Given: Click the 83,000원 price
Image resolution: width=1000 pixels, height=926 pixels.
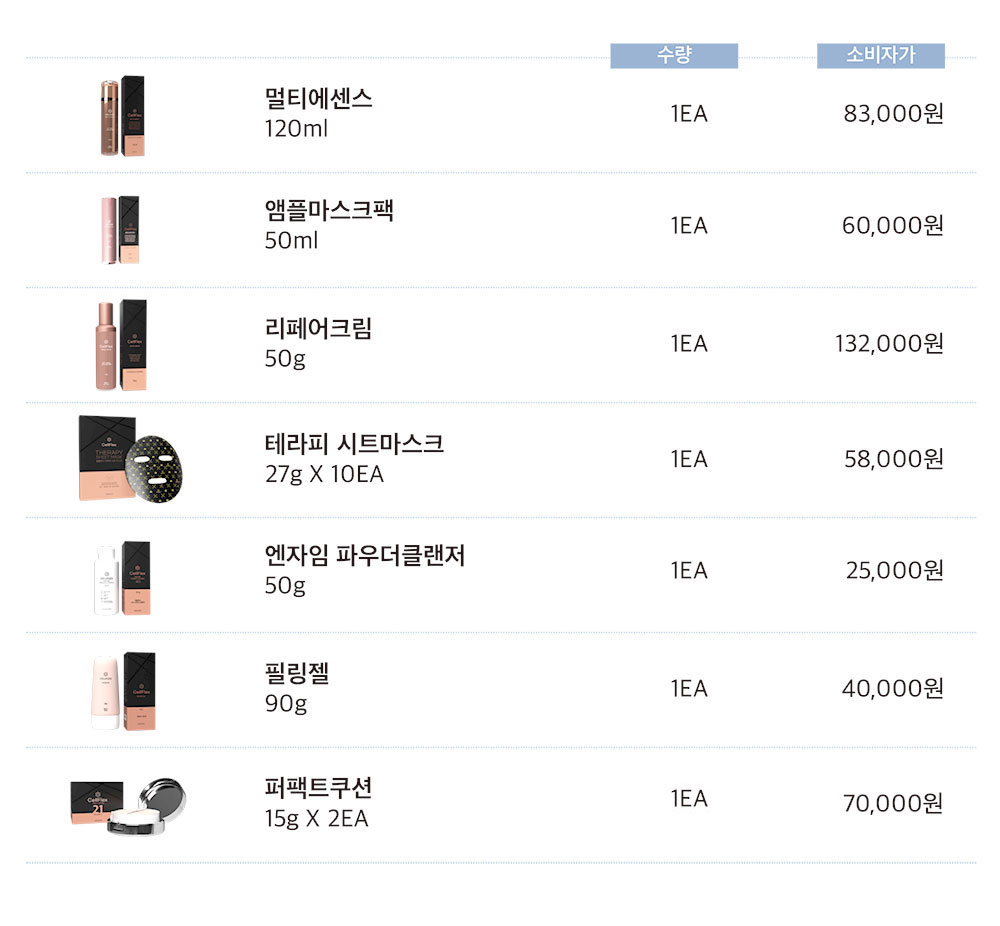Looking at the screenshot, I should tap(893, 114).
